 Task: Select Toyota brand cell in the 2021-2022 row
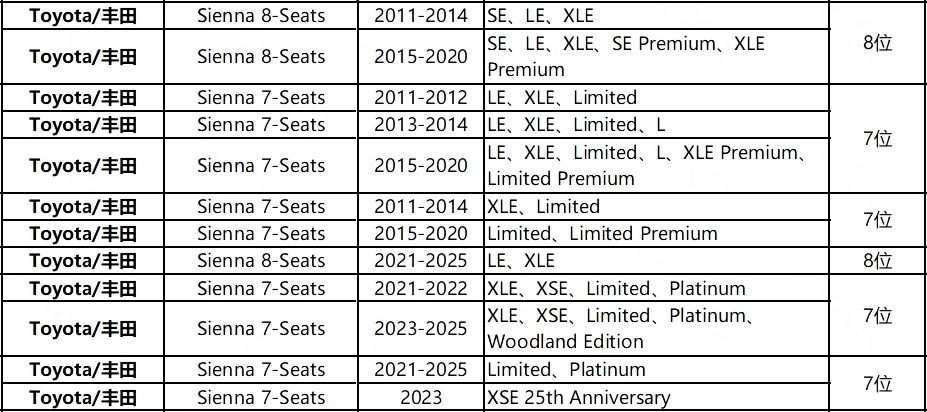(83, 289)
